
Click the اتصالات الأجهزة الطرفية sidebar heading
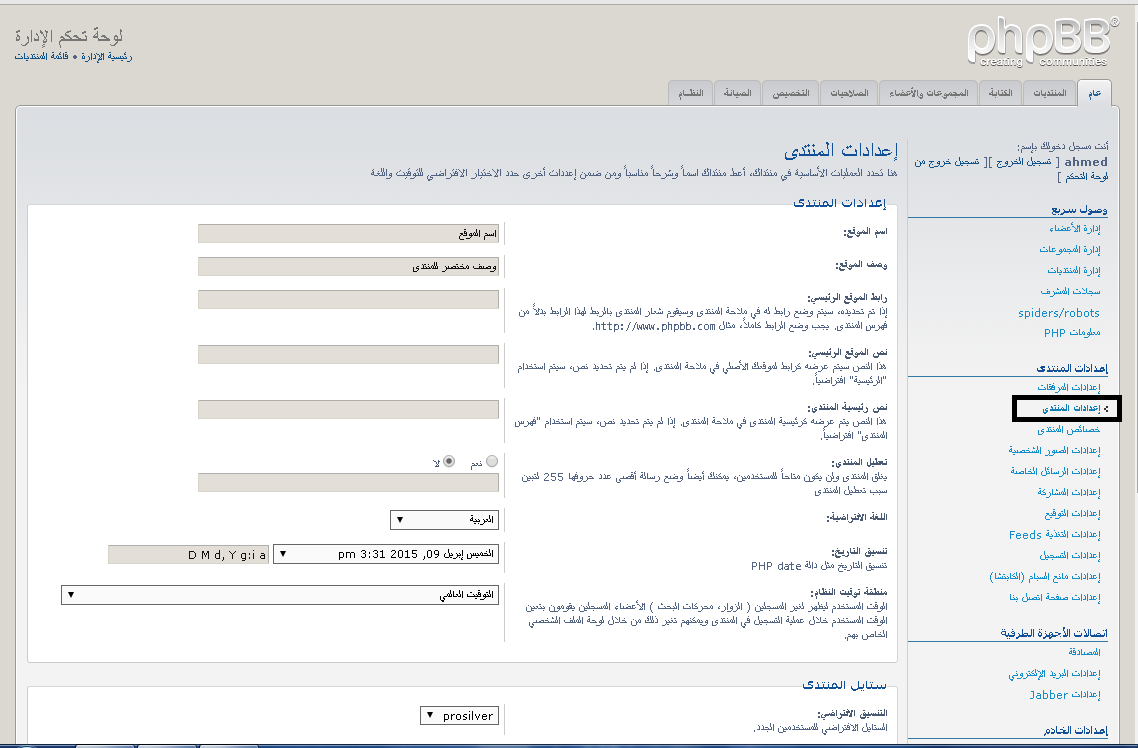[x=1054, y=633]
